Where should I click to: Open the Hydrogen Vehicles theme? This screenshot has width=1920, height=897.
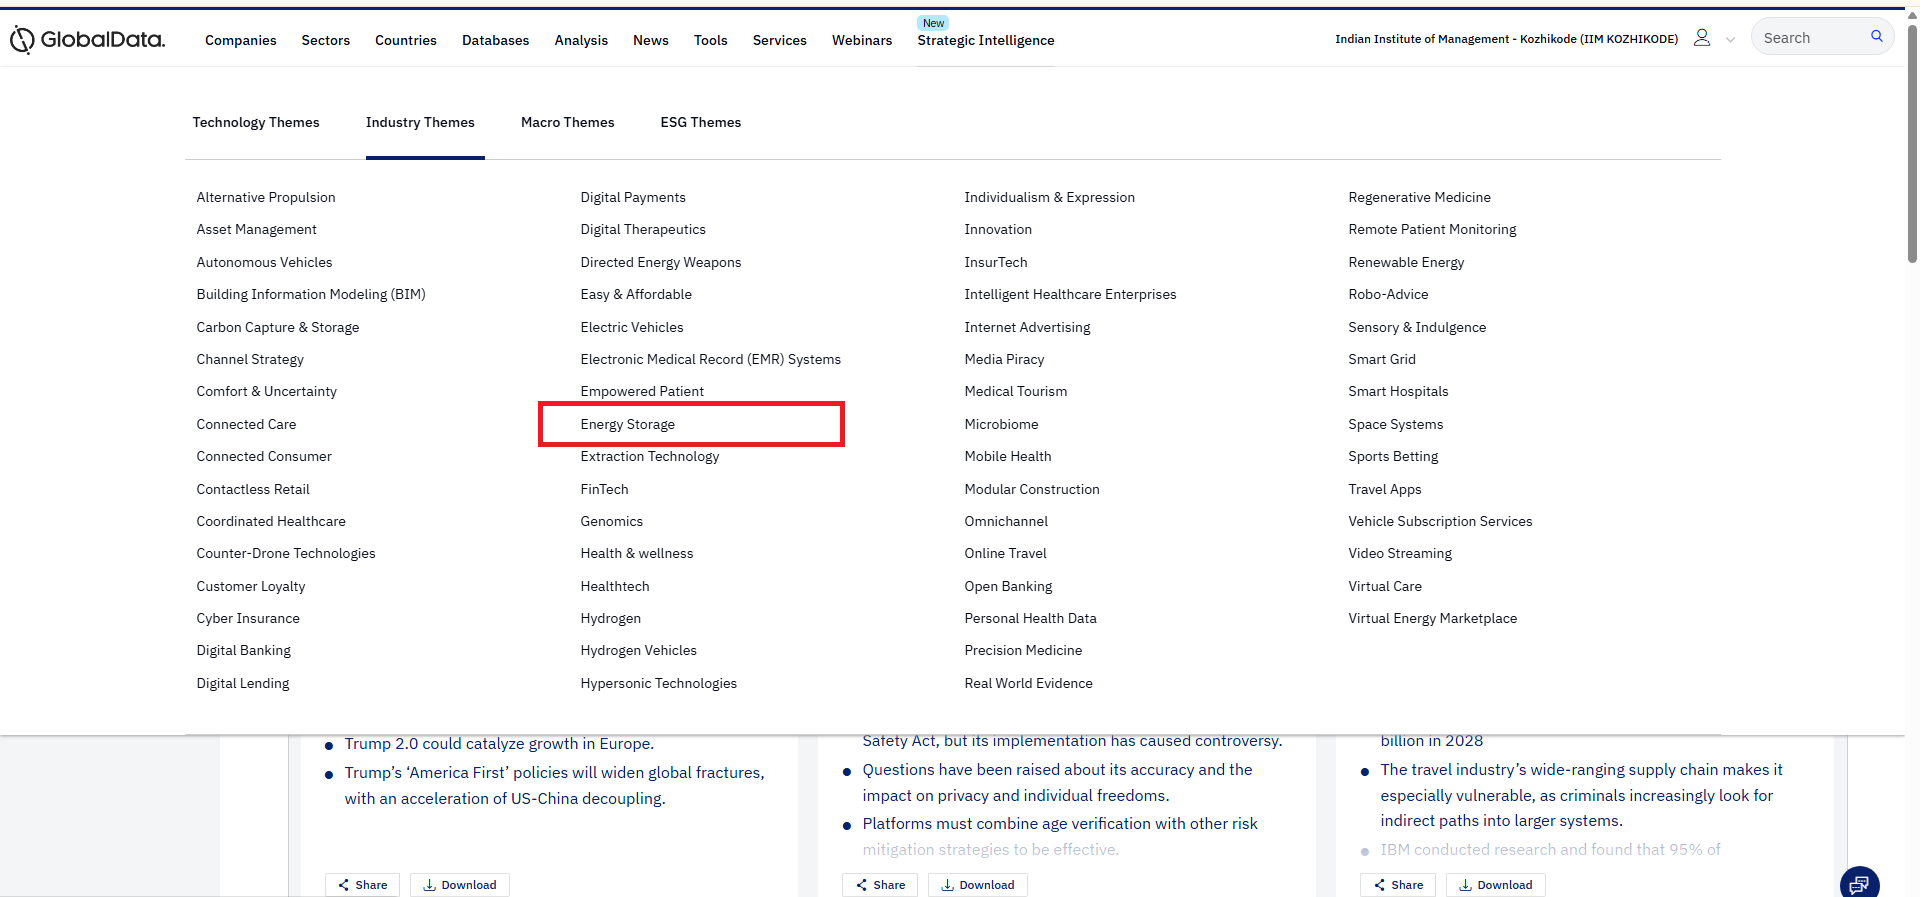(x=638, y=650)
